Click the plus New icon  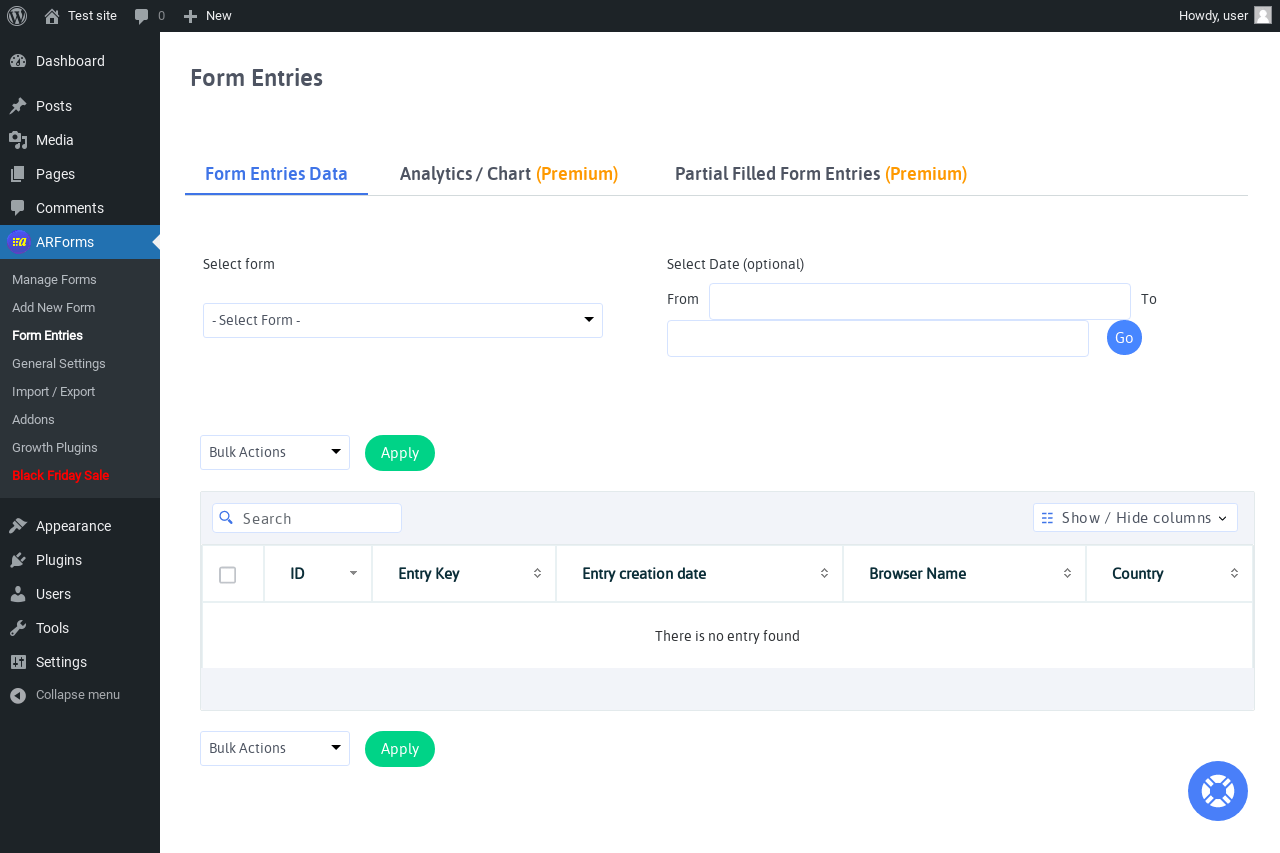tap(190, 16)
